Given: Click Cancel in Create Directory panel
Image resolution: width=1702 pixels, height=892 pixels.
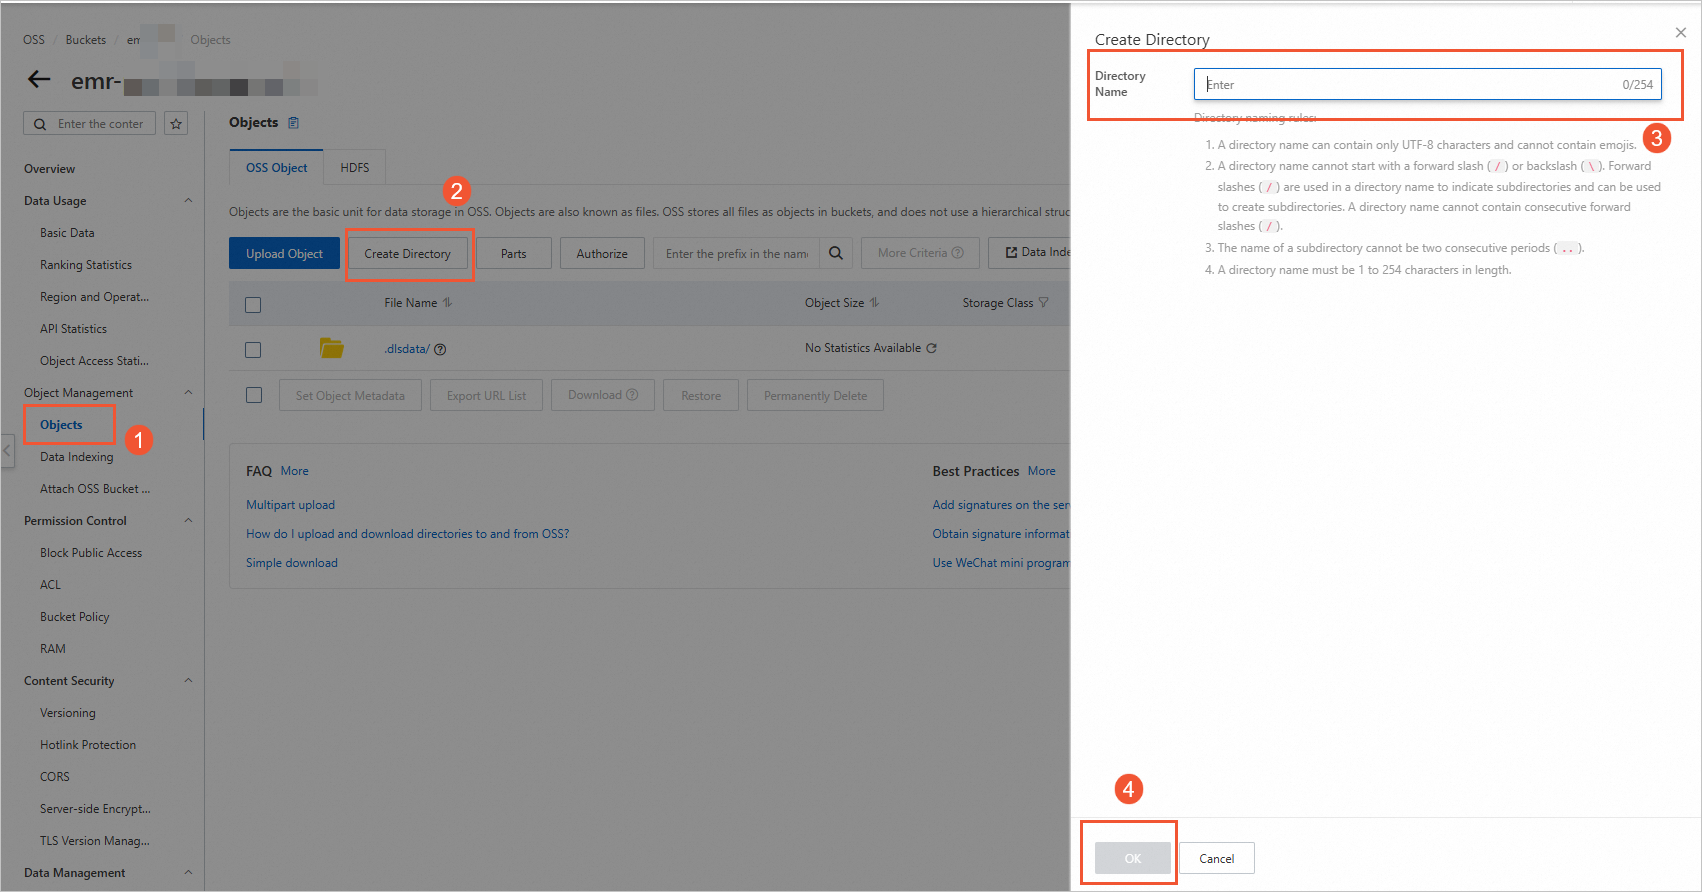Looking at the screenshot, I should [x=1217, y=858].
